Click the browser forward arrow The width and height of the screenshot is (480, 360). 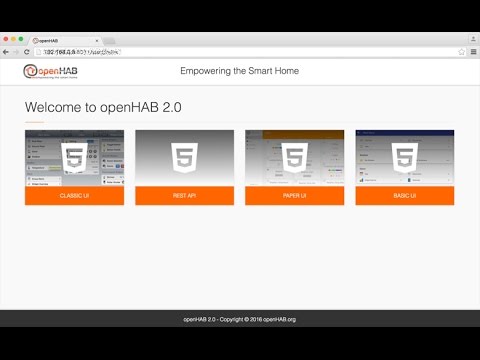[16, 52]
